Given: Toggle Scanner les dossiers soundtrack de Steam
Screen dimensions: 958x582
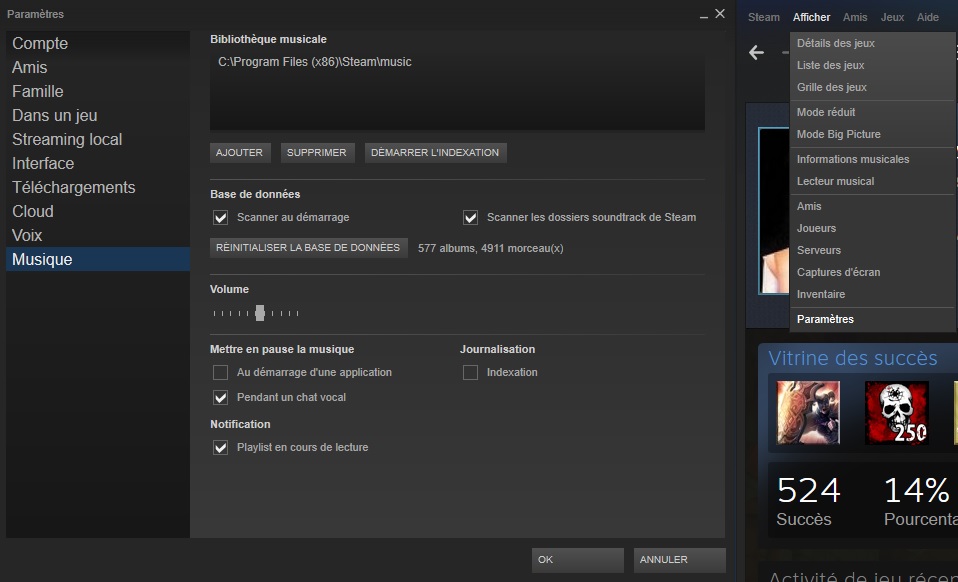Looking at the screenshot, I should (x=471, y=218).
